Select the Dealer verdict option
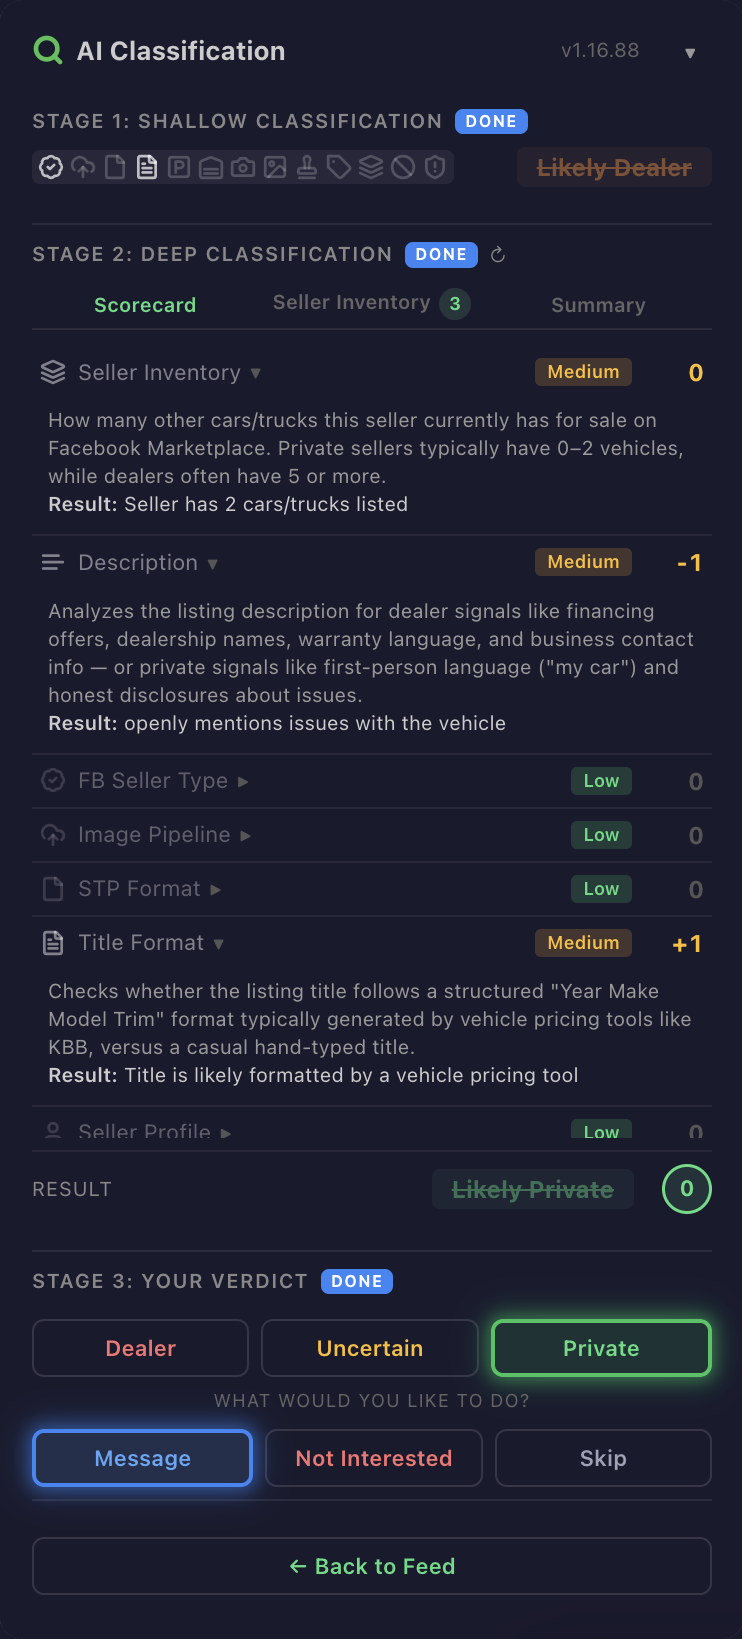Viewport: 742px width, 1639px height. [x=141, y=1348]
